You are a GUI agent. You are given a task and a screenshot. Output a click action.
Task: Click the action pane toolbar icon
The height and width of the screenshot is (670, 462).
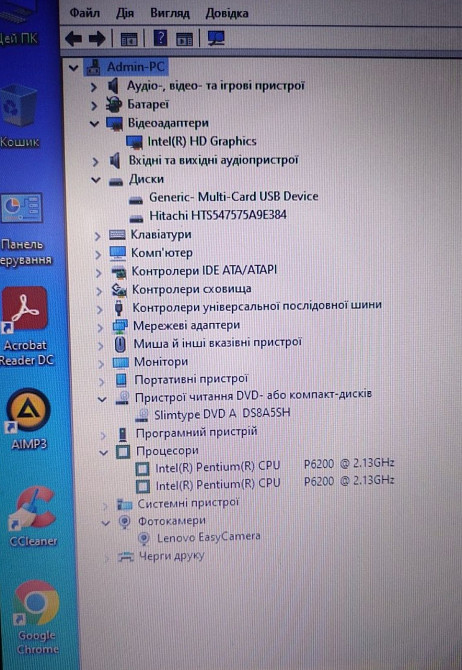[x=185, y=39]
